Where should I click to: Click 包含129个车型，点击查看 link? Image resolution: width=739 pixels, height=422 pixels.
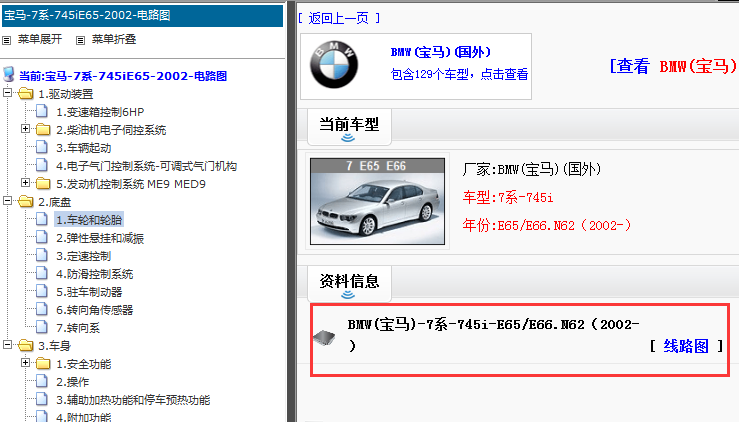[460, 74]
